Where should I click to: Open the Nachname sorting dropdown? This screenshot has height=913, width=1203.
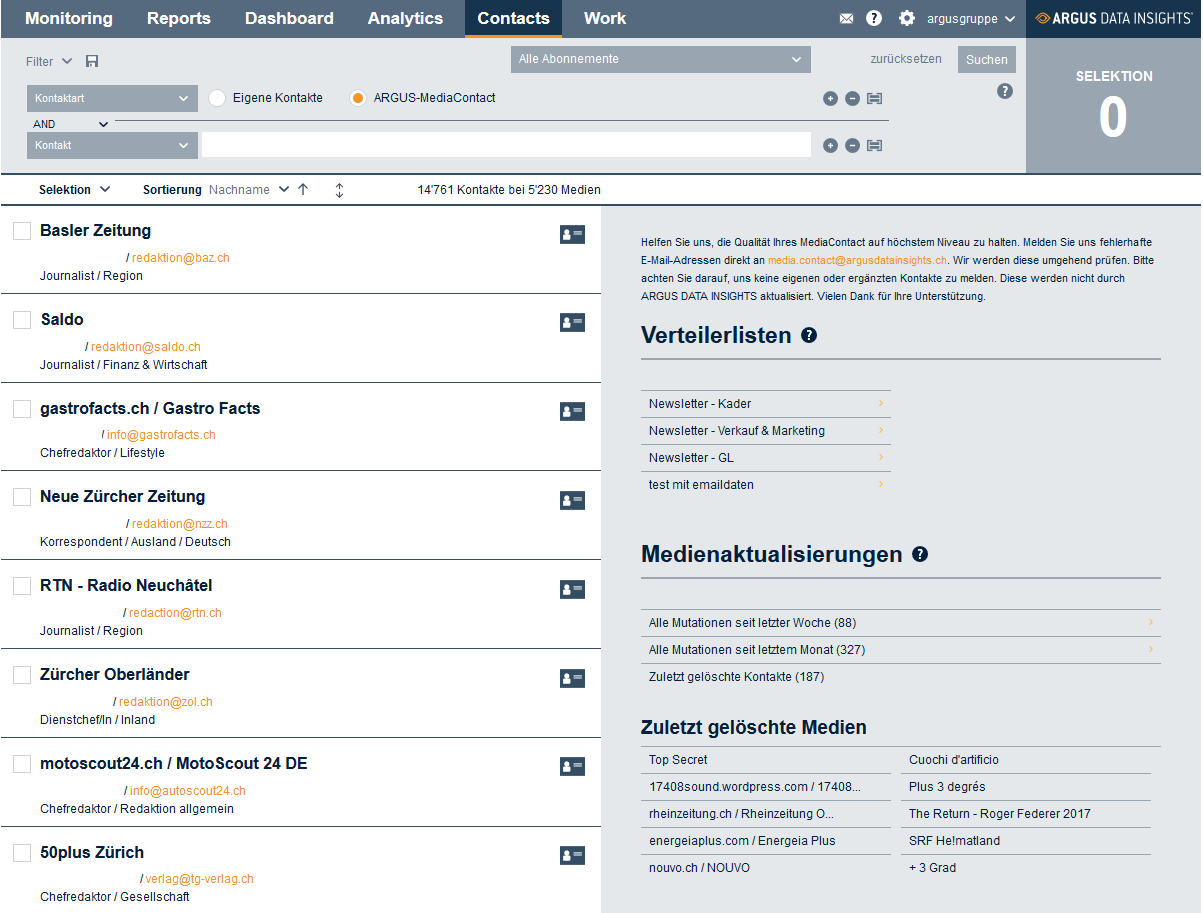249,189
